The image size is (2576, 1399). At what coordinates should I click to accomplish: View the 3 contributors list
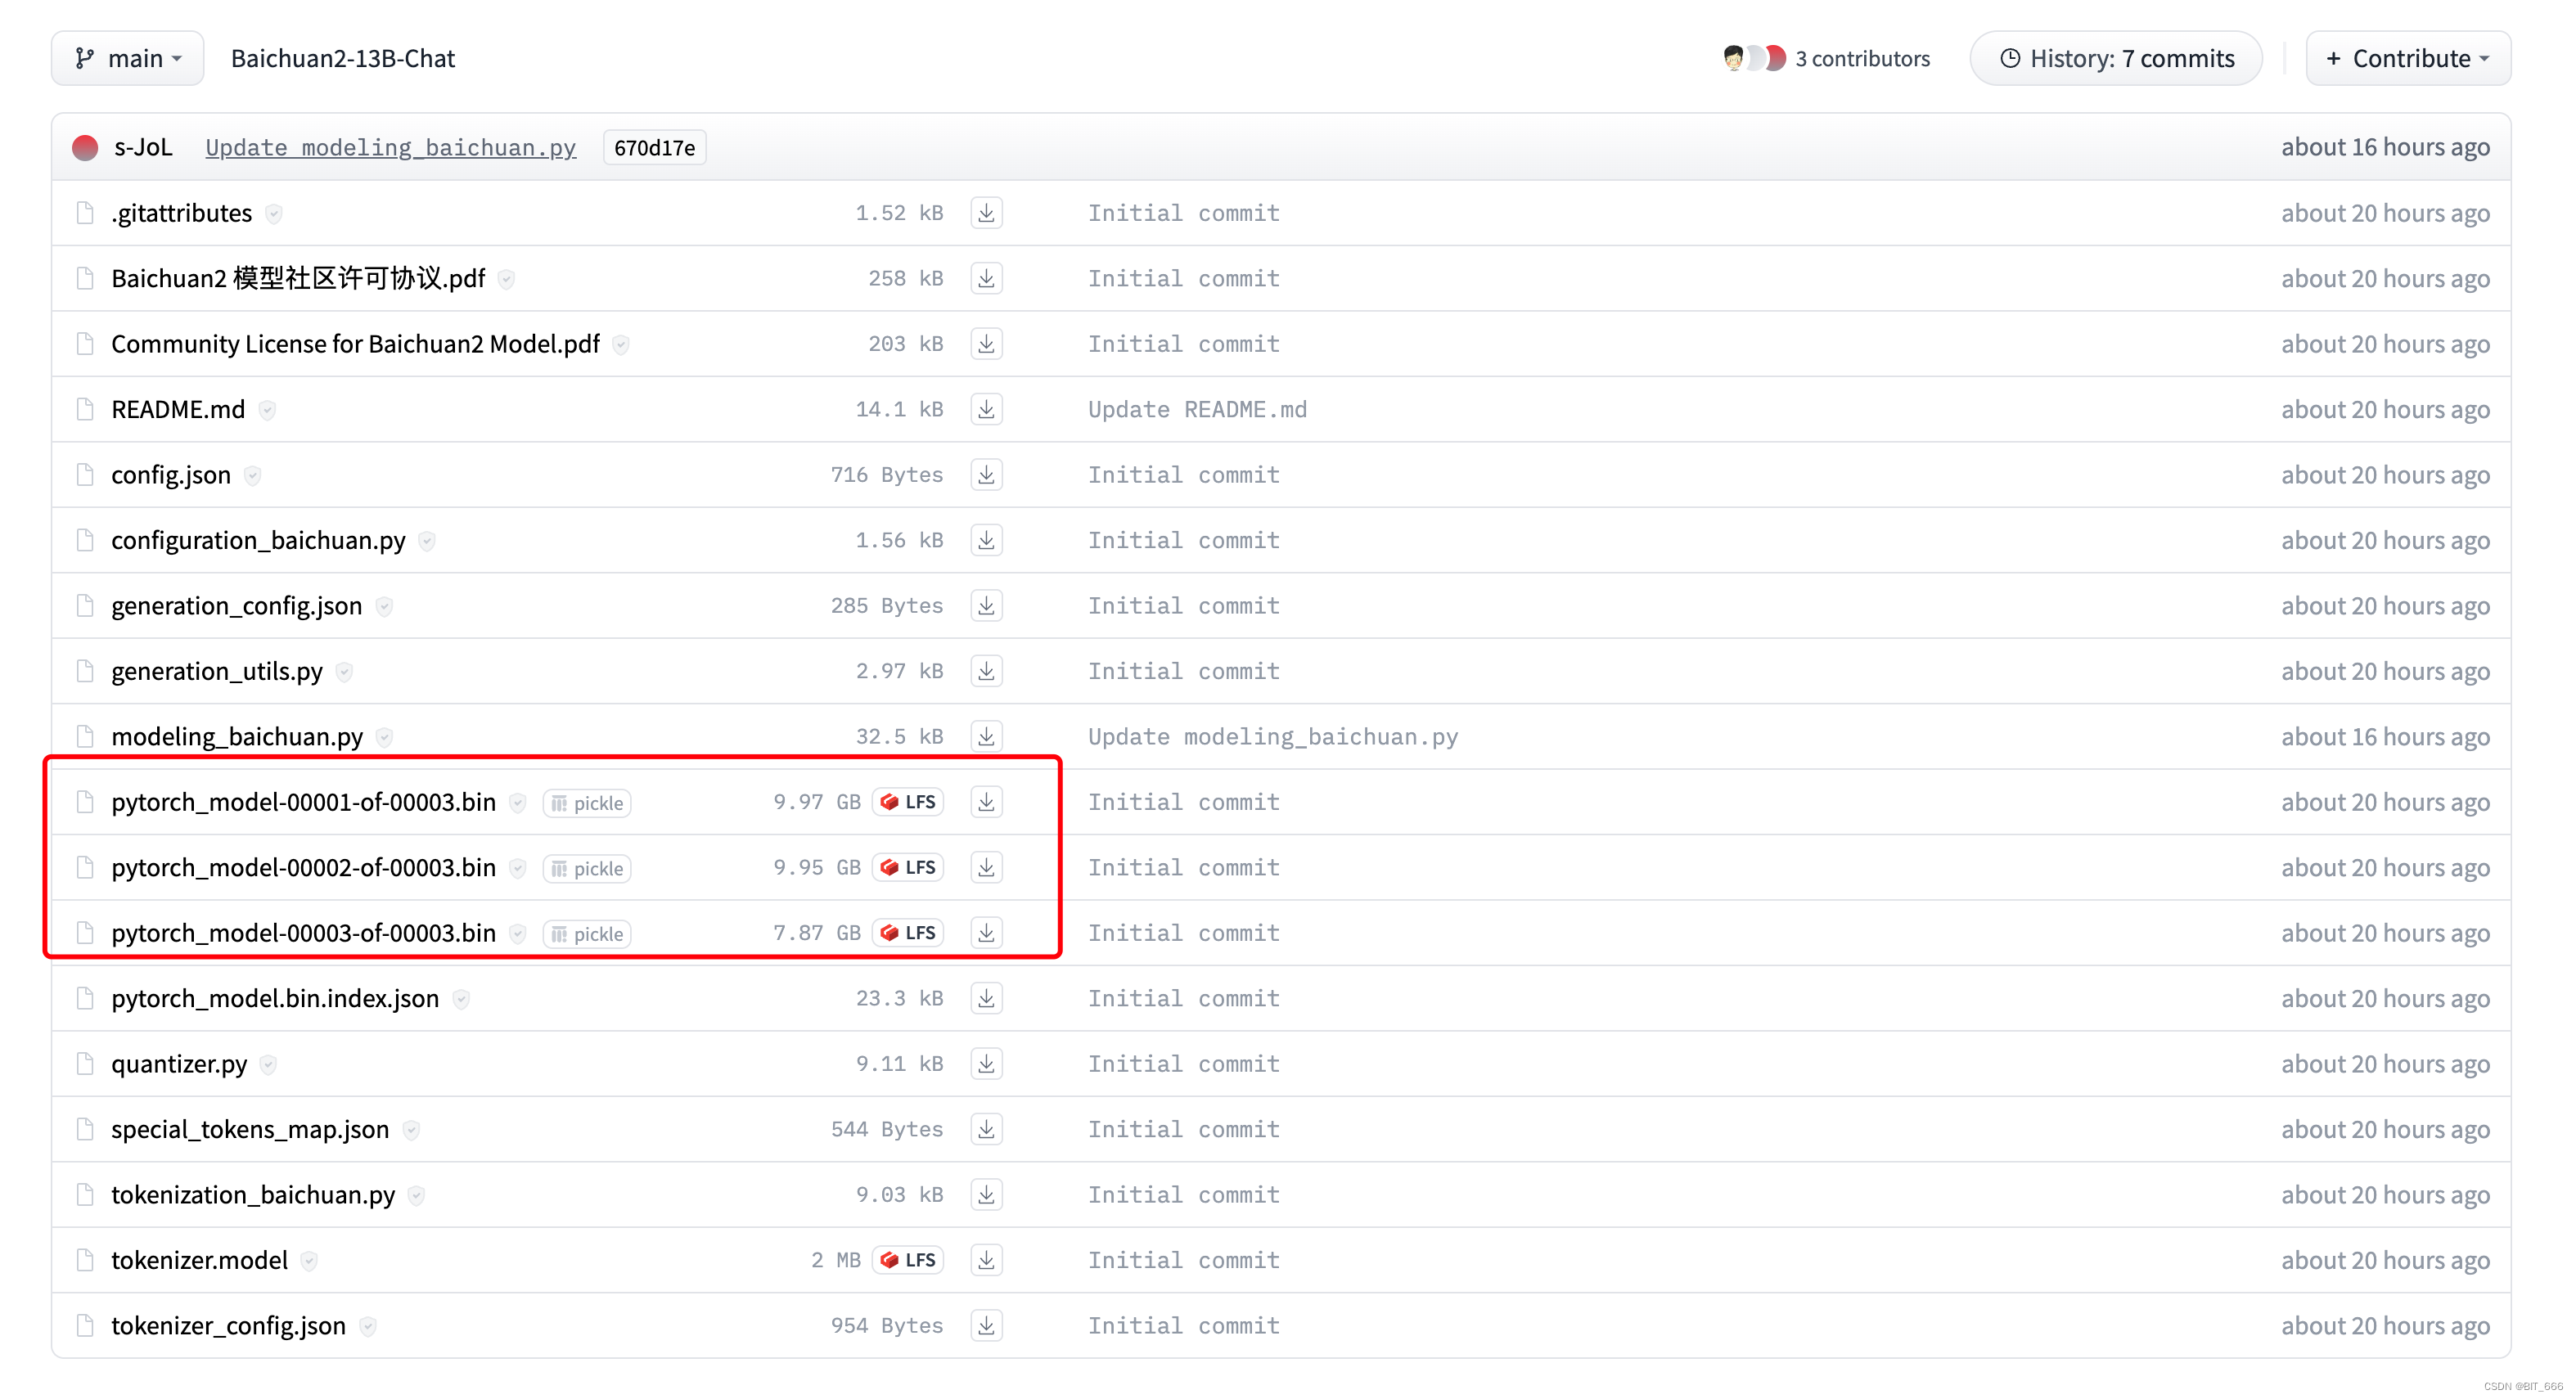[1862, 58]
